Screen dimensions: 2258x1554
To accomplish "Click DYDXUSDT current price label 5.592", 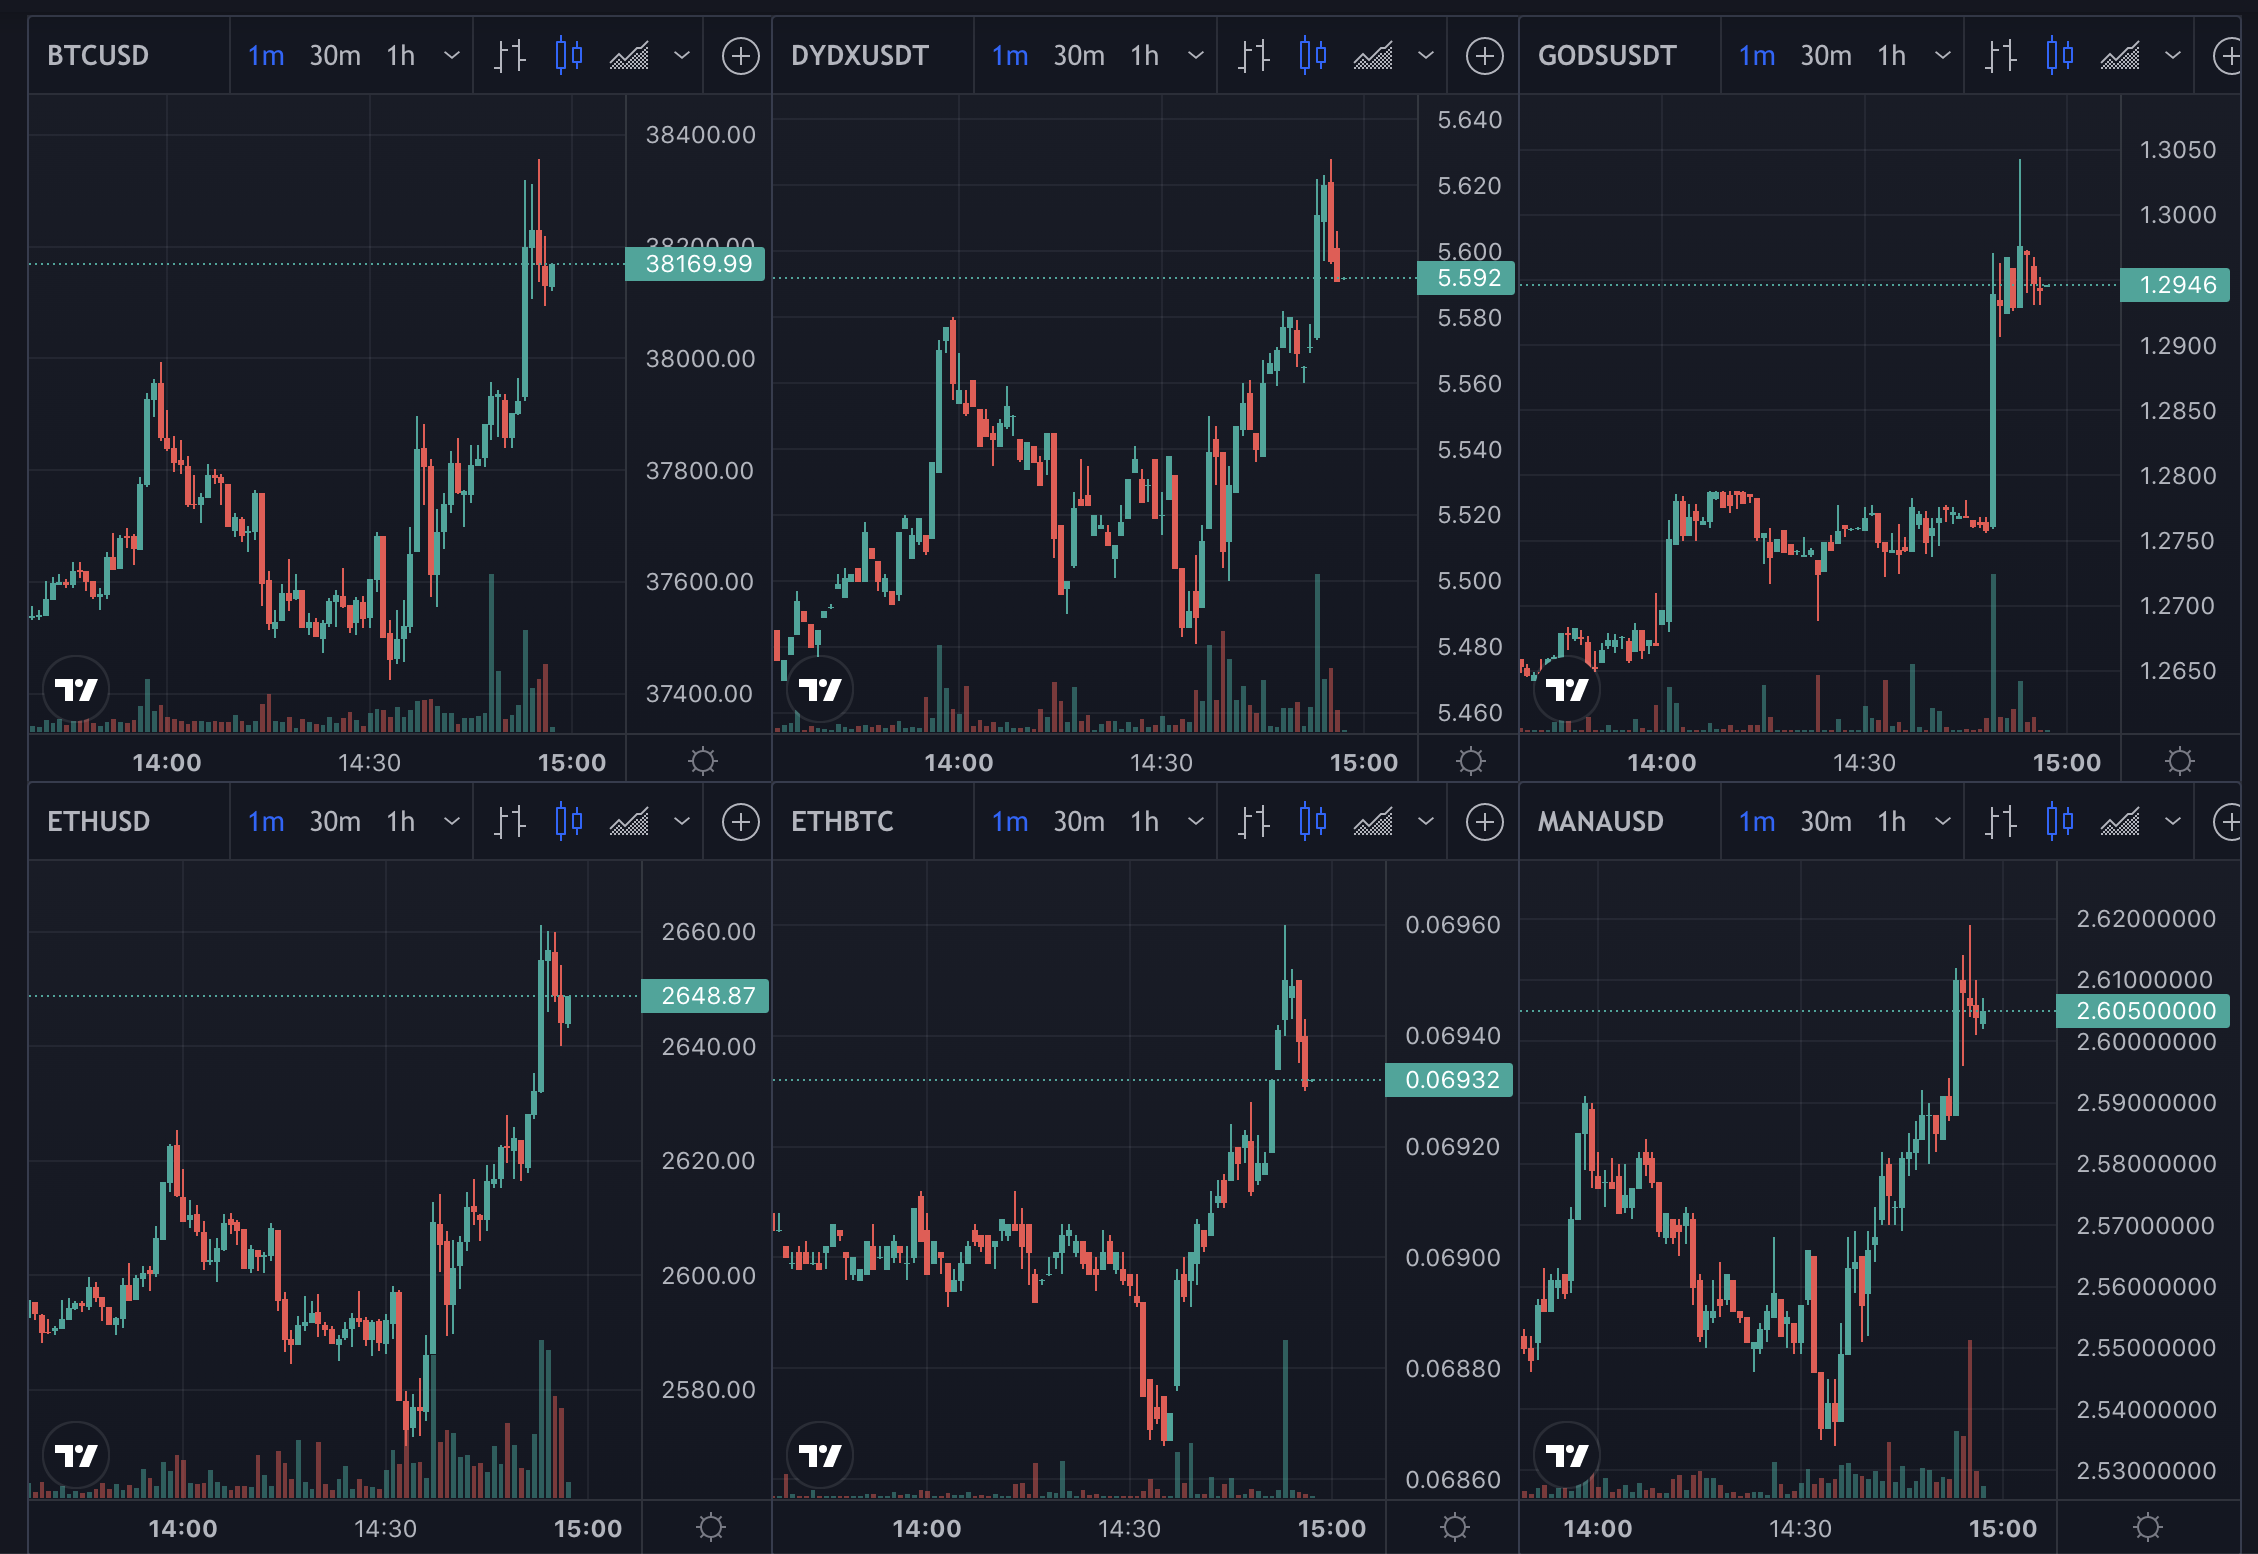I will click(x=1466, y=278).
